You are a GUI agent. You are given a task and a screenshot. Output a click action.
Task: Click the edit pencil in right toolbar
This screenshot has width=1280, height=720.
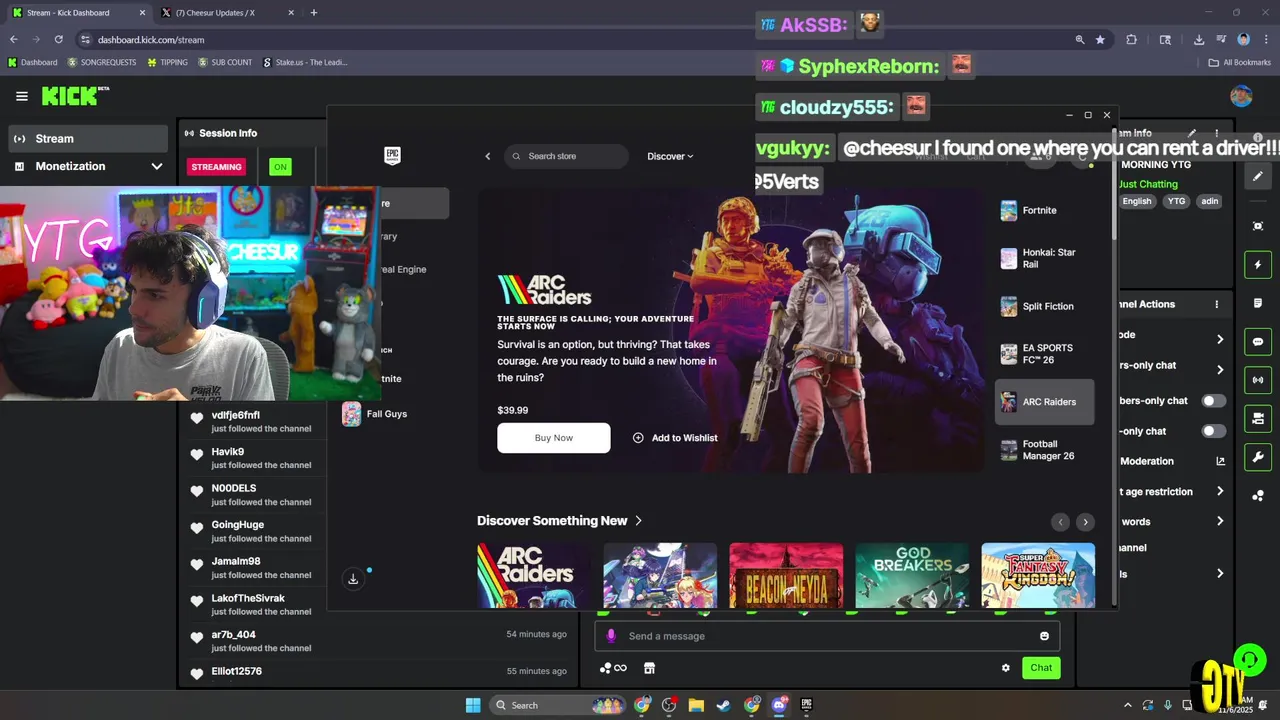tap(1258, 176)
